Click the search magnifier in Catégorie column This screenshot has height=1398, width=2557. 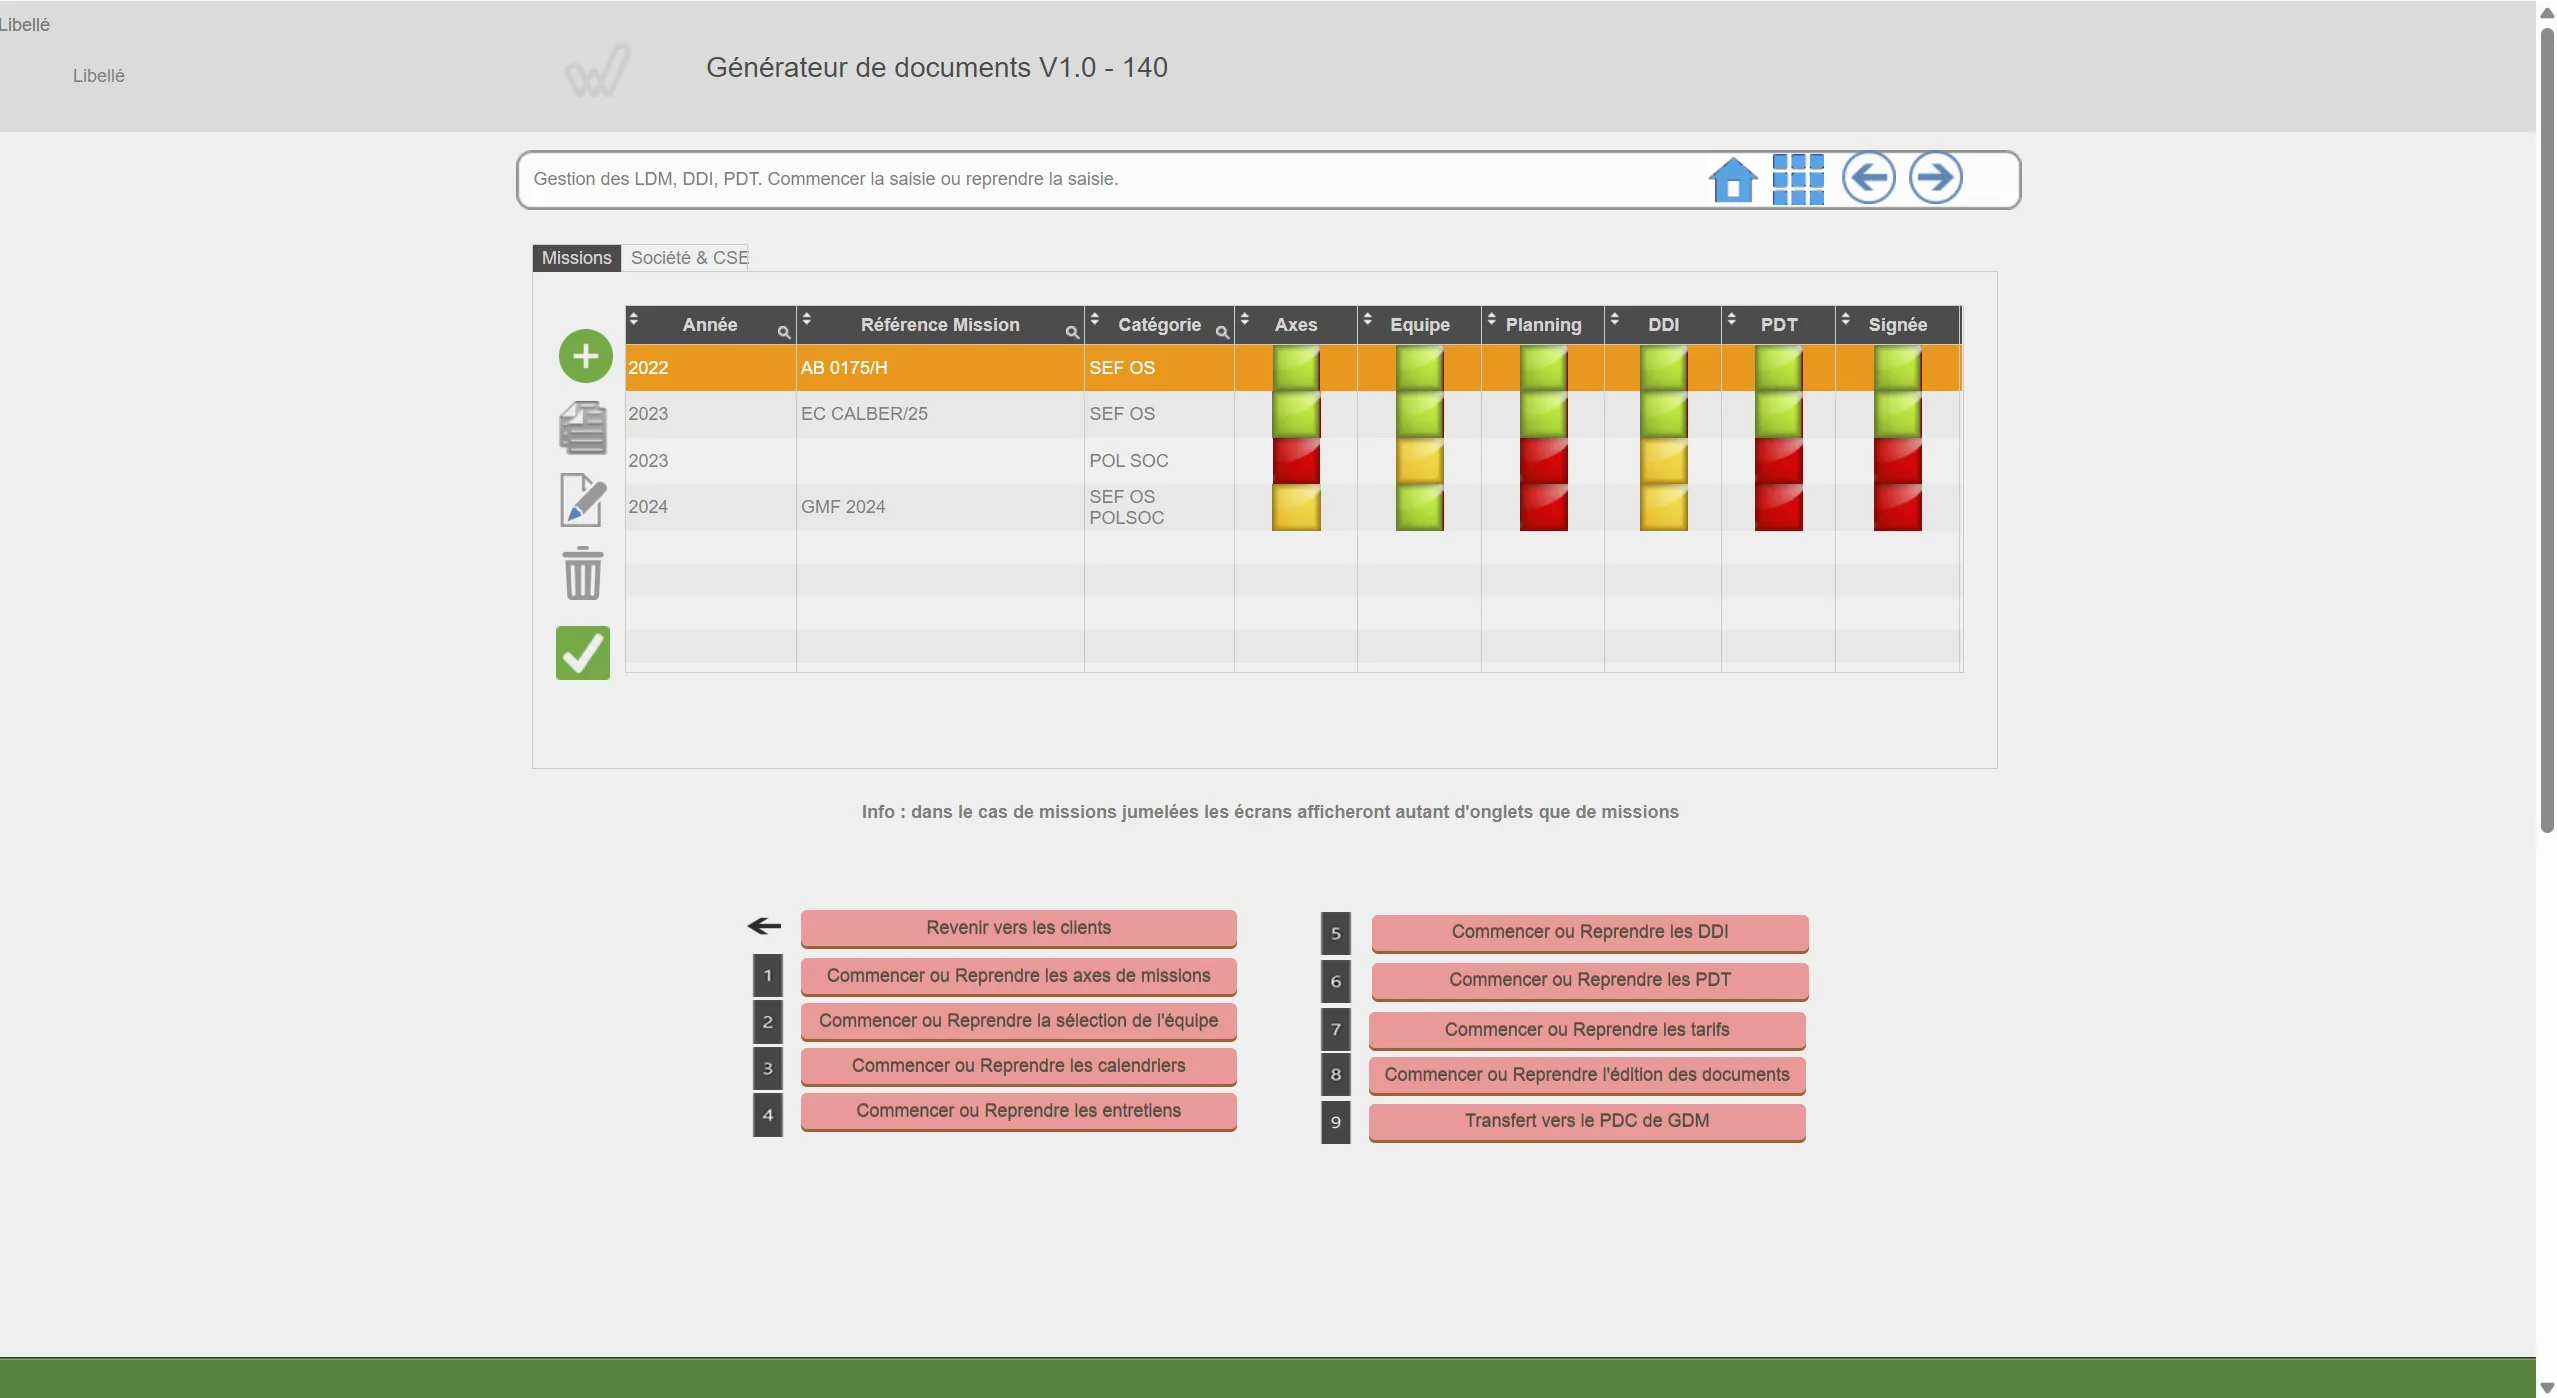click(x=1222, y=333)
